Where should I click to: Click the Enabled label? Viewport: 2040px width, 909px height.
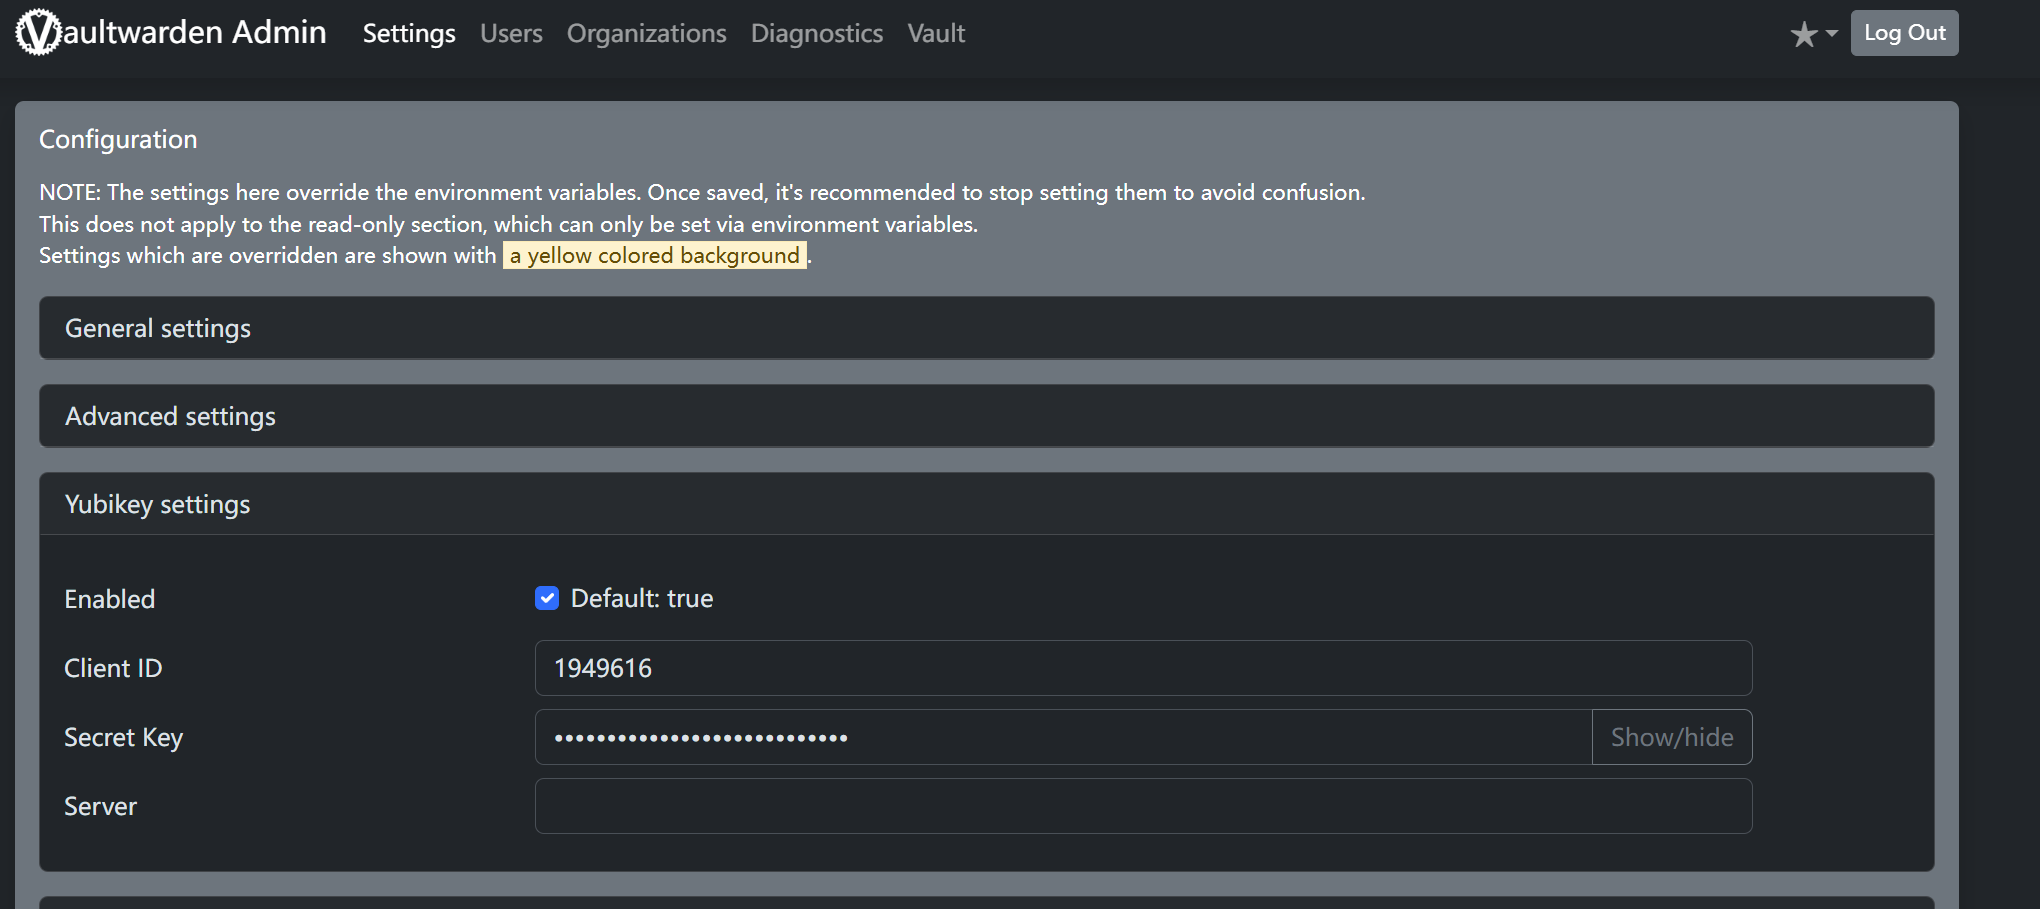point(110,599)
